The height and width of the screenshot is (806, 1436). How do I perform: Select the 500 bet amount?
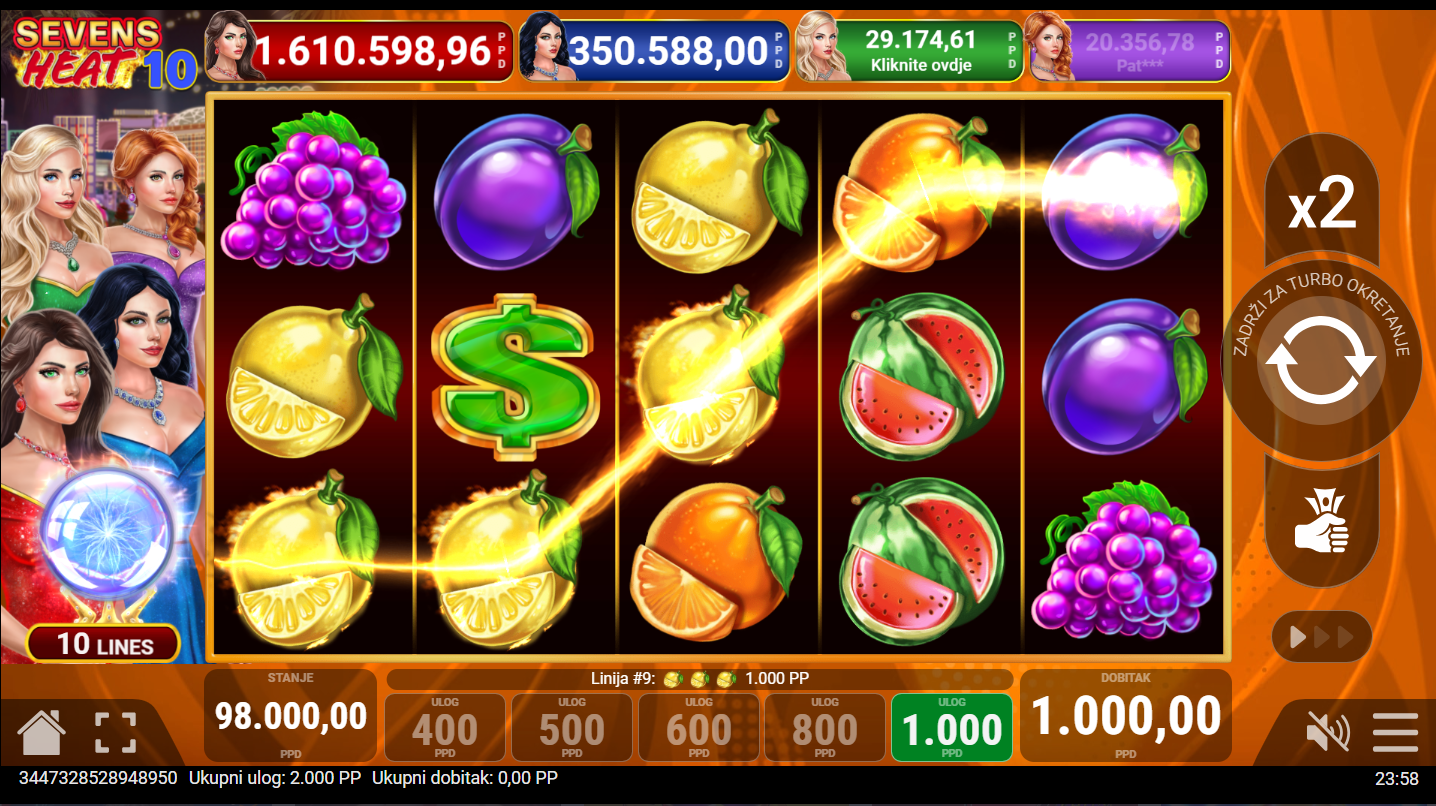click(x=572, y=728)
